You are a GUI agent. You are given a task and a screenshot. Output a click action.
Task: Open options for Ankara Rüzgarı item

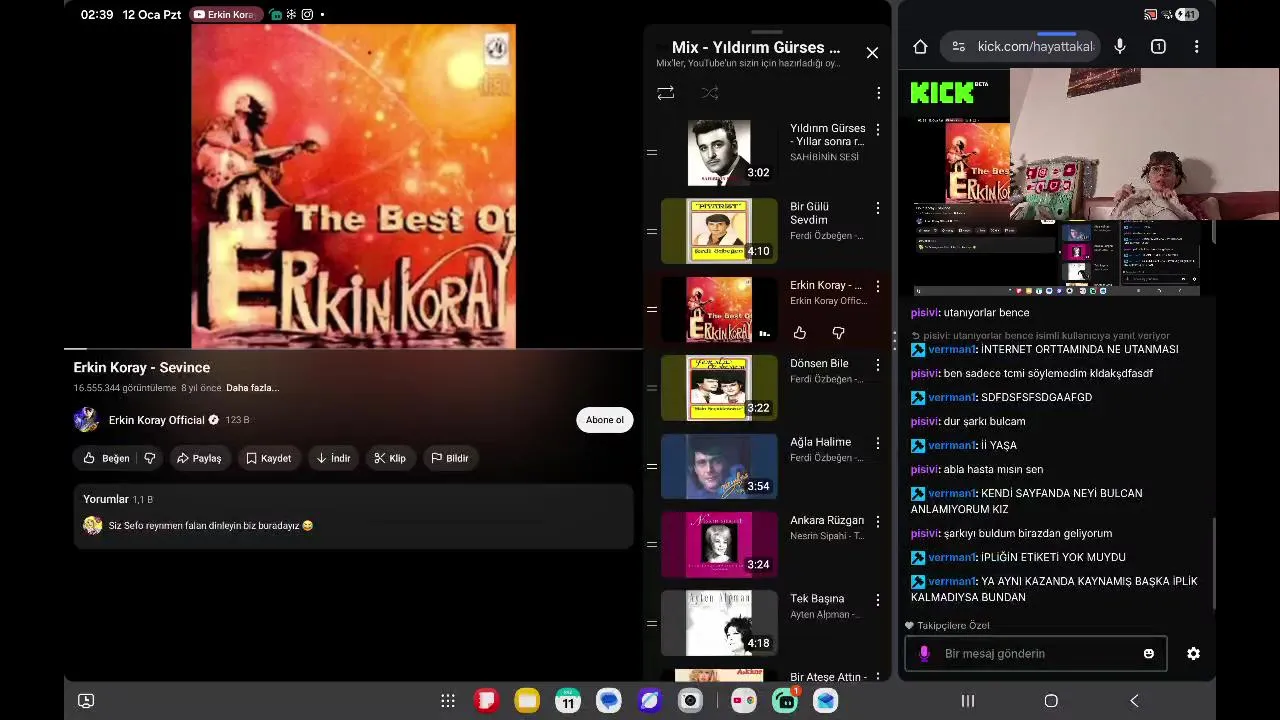878,522
